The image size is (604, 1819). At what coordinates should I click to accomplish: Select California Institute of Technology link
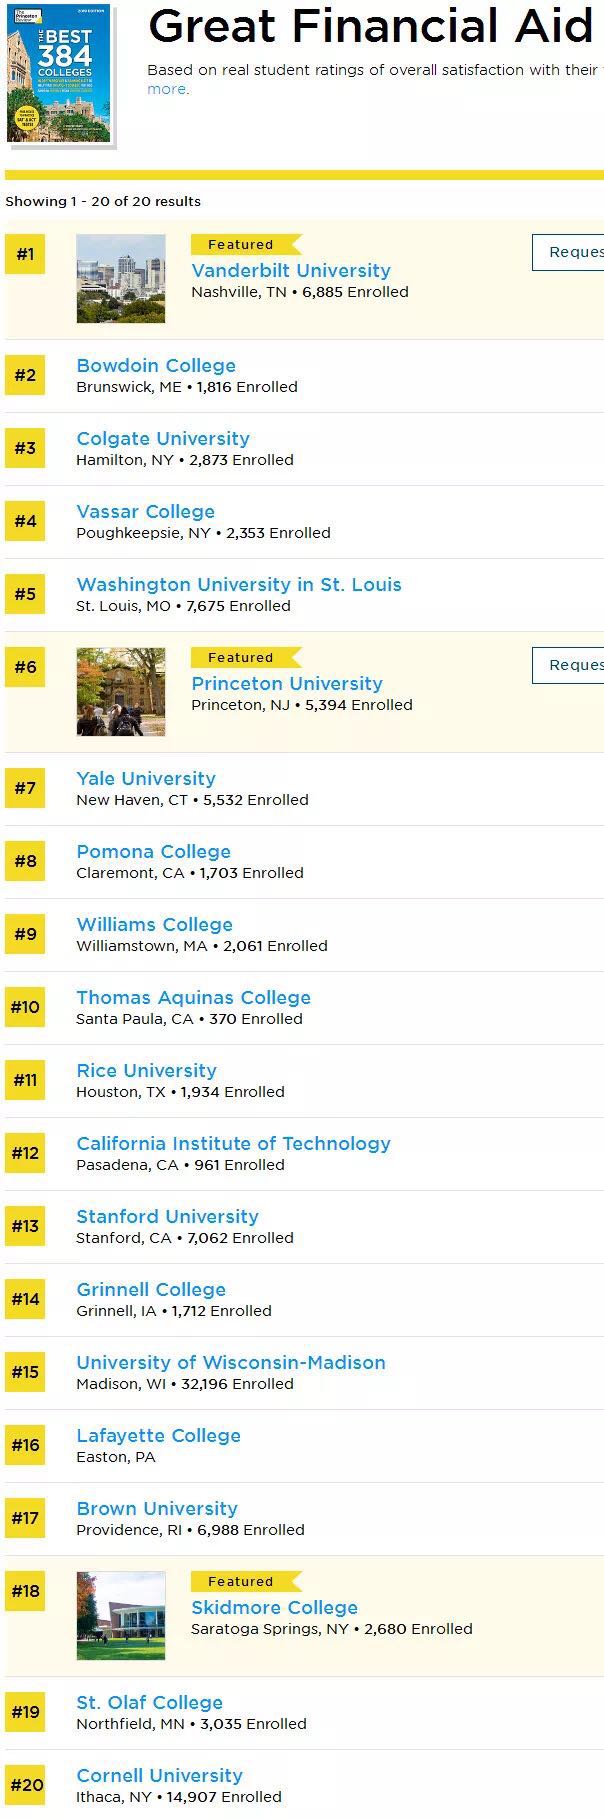(x=233, y=1144)
